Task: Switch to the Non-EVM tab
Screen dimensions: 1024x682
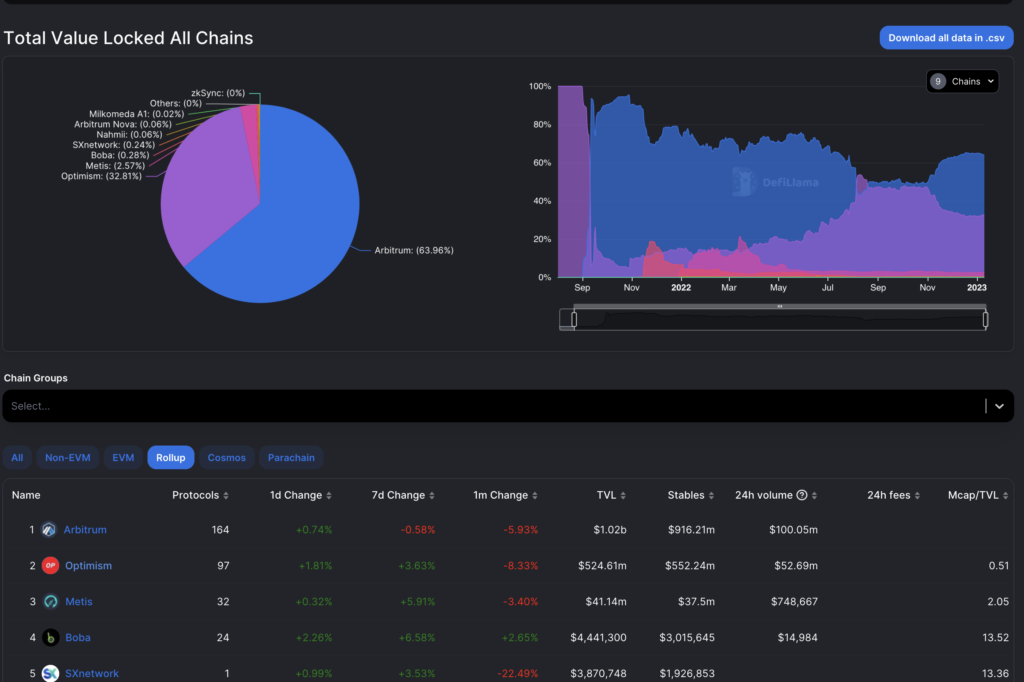Action: [68, 458]
